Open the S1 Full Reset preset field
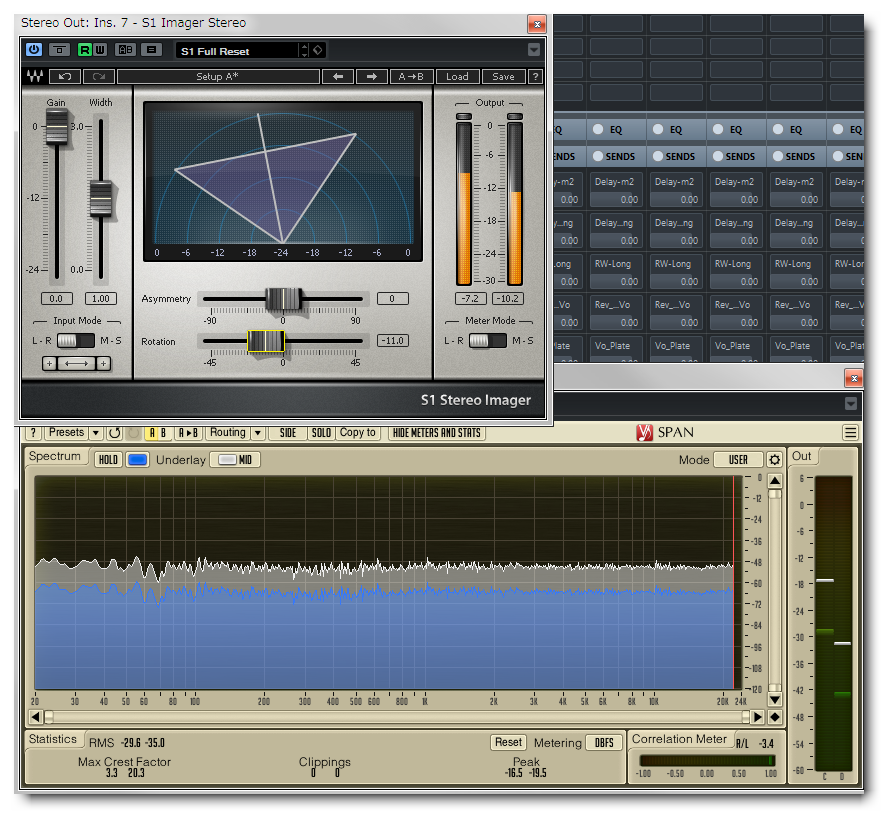 237,51
